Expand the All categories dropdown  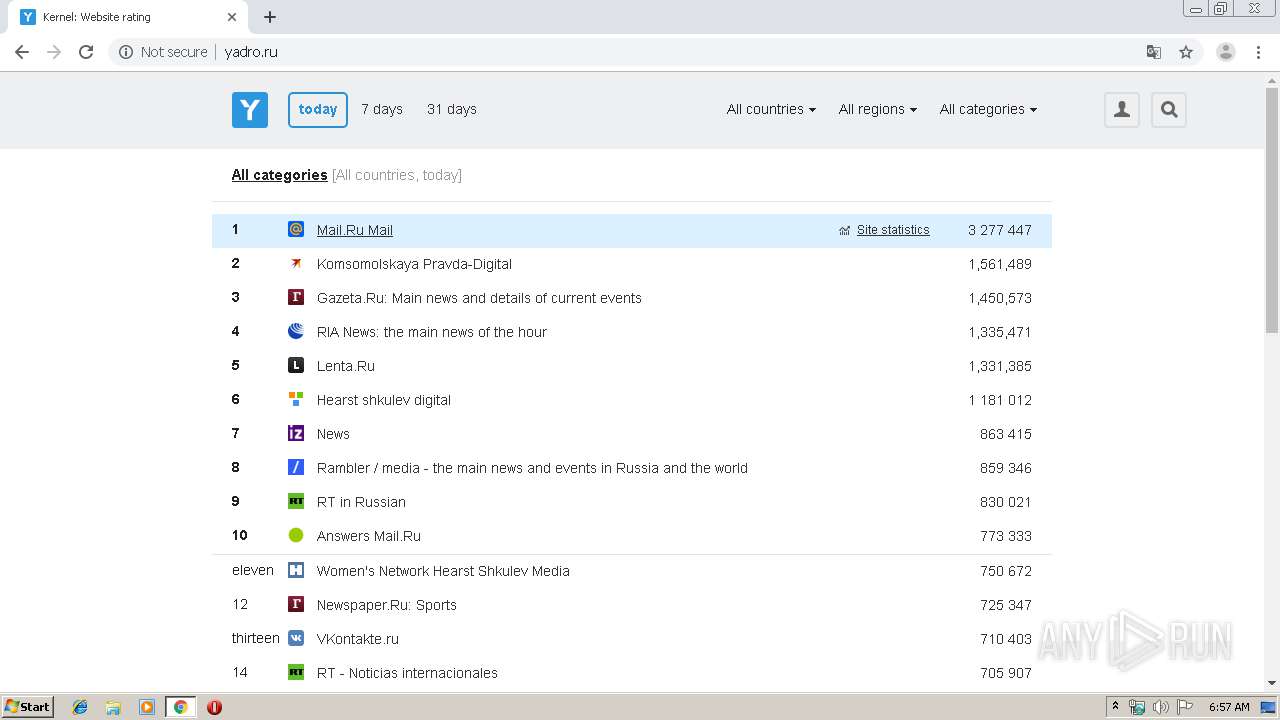tap(988, 109)
